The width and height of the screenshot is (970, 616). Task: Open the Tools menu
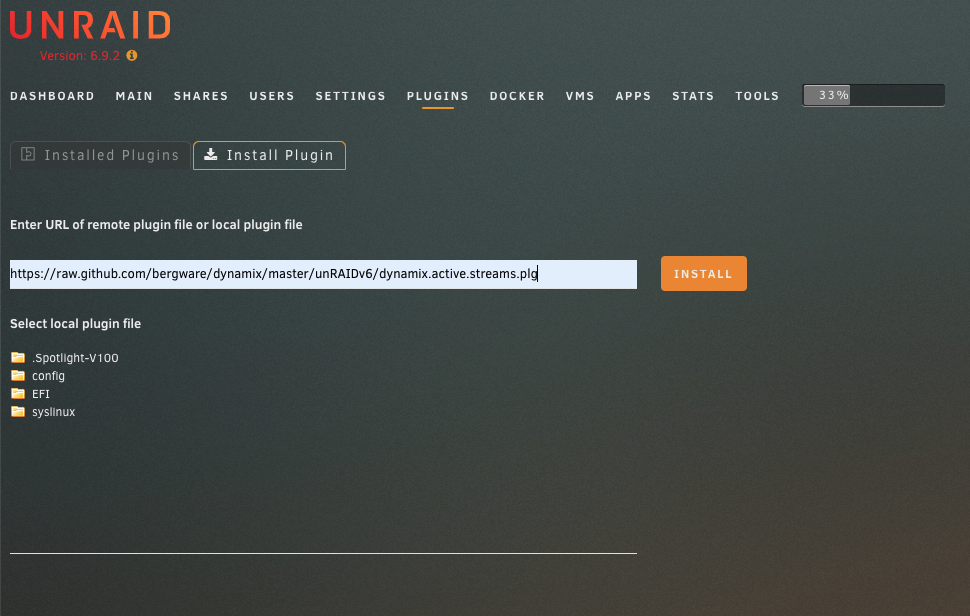(x=757, y=96)
